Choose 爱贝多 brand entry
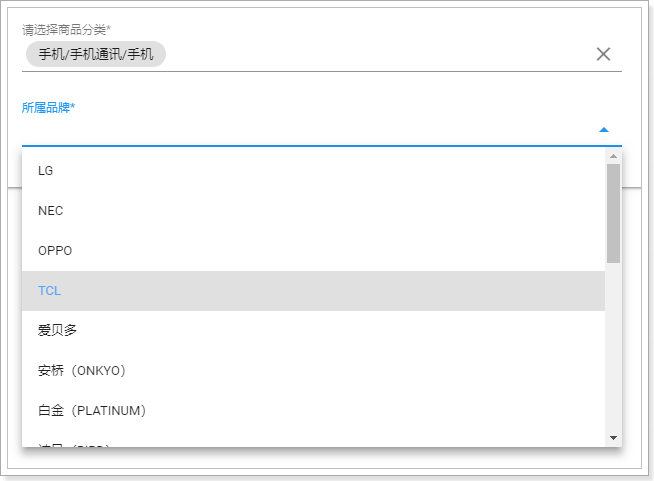Image resolution: width=654 pixels, height=481 pixels. [x=58, y=331]
